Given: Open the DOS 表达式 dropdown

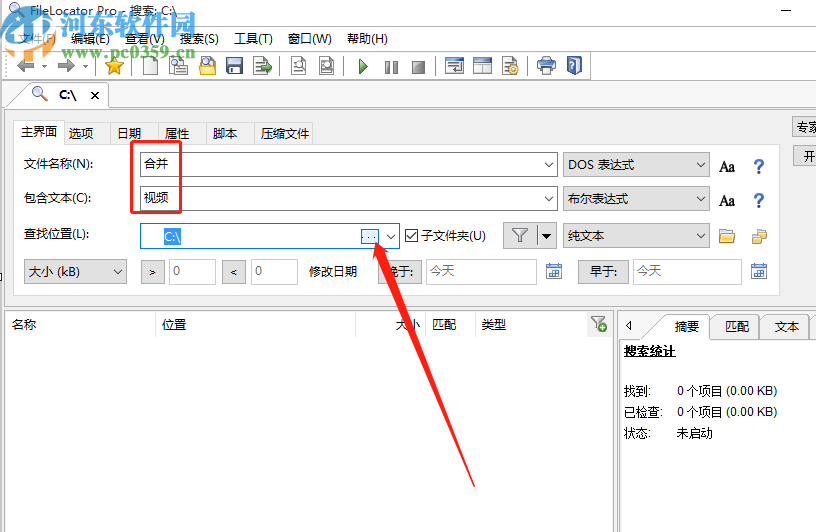Looking at the screenshot, I should [636, 164].
